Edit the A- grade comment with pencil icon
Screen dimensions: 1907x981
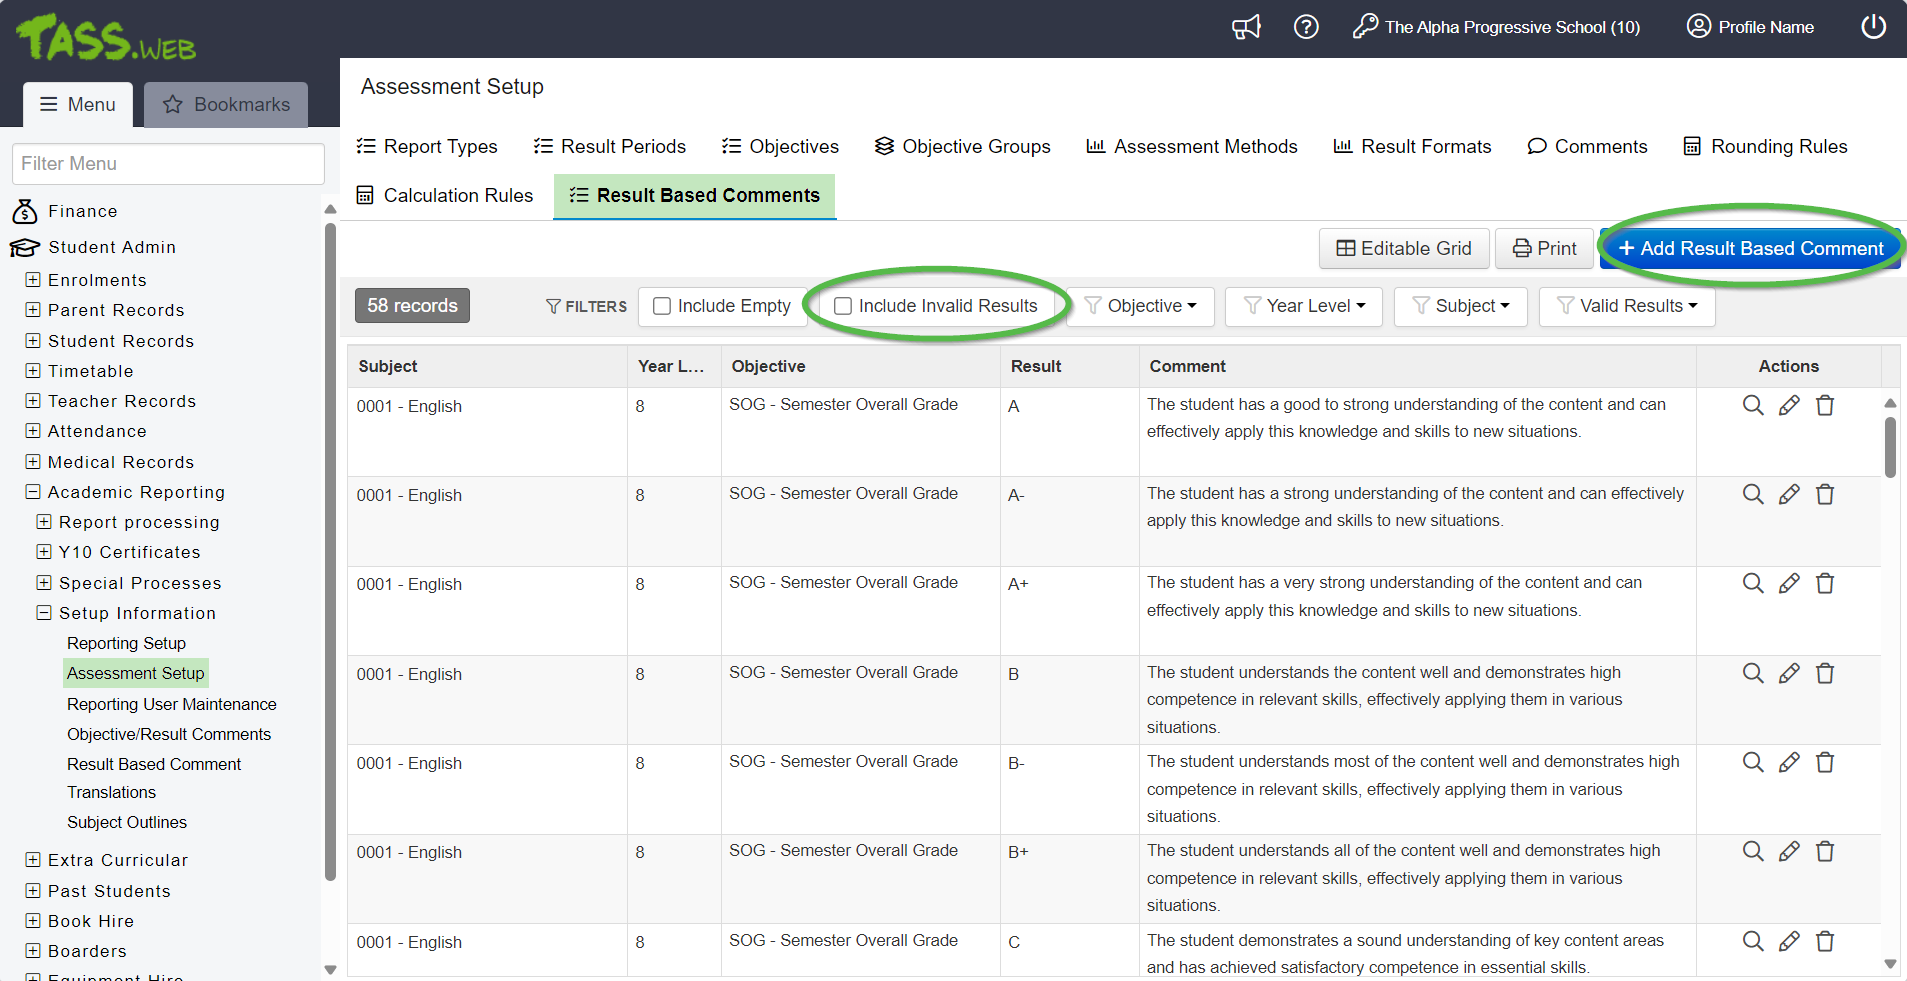coord(1789,494)
